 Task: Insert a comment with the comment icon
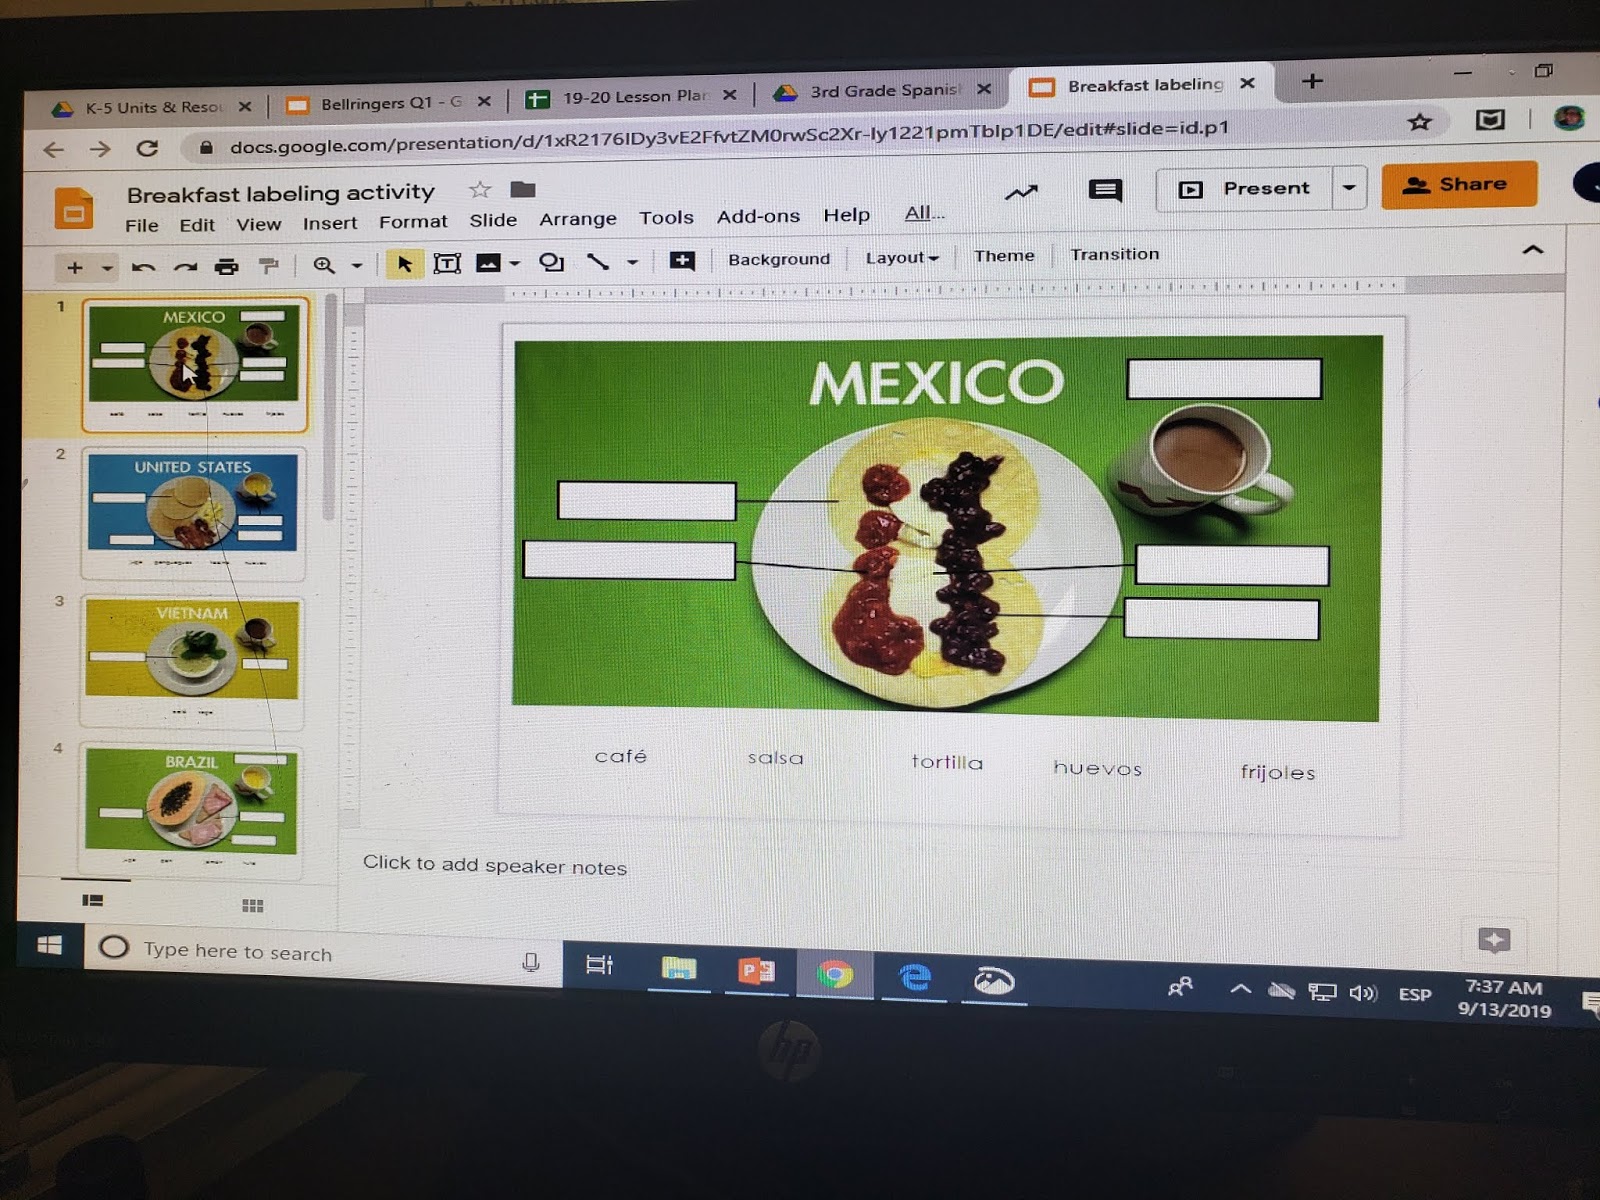[x=683, y=261]
